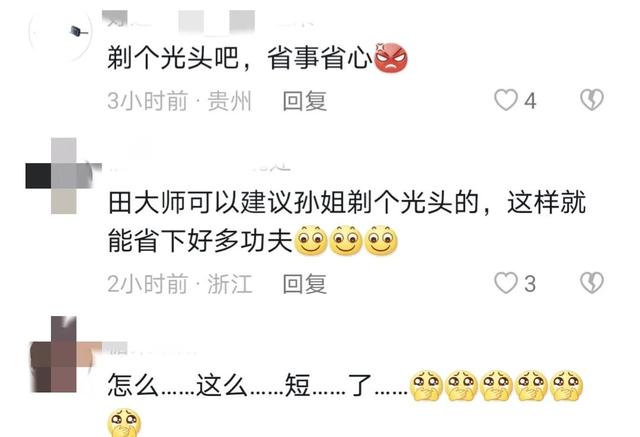640x437 pixels.
Task: Select the comment text "怎么……这么……短……了"
Action: coord(258,385)
